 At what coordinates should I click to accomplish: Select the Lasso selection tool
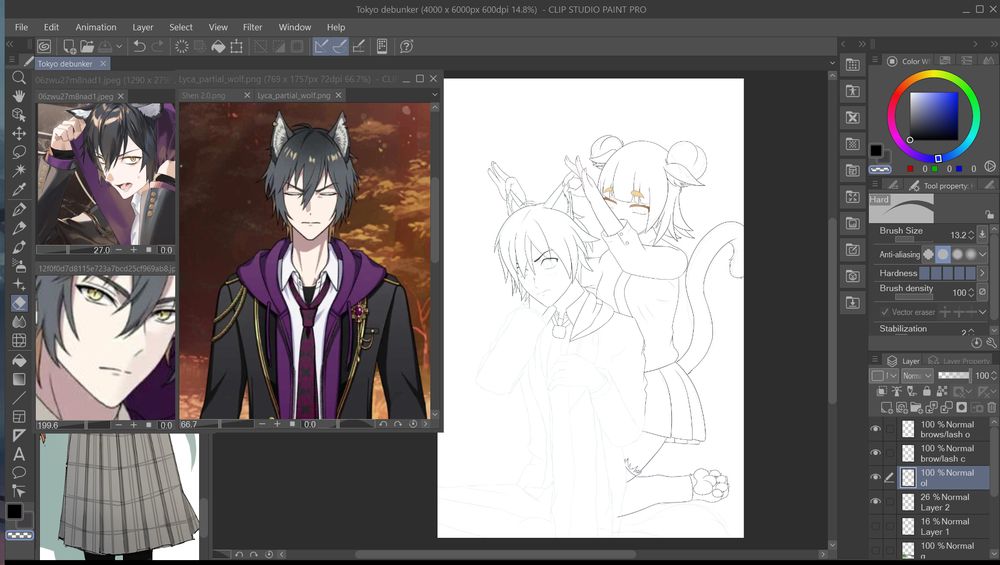click(19, 152)
